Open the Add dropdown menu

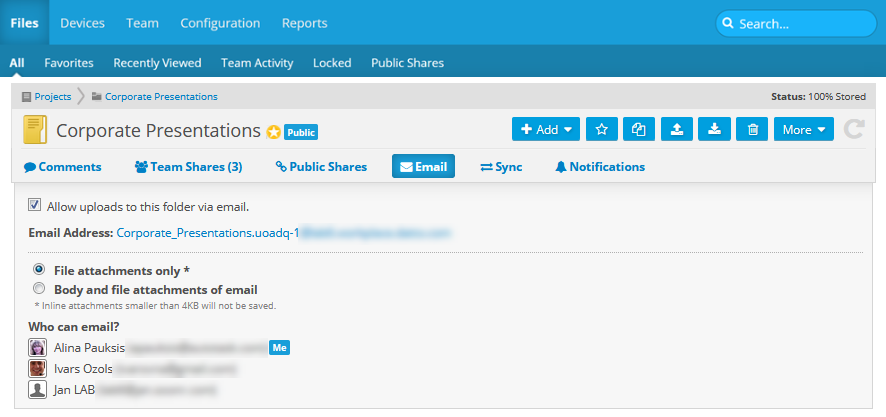546,129
